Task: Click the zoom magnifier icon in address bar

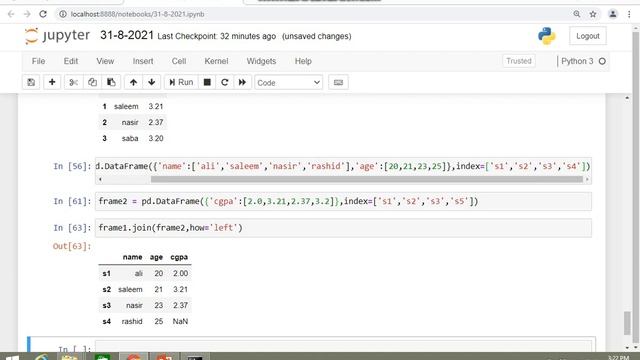Action: (x=577, y=14)
